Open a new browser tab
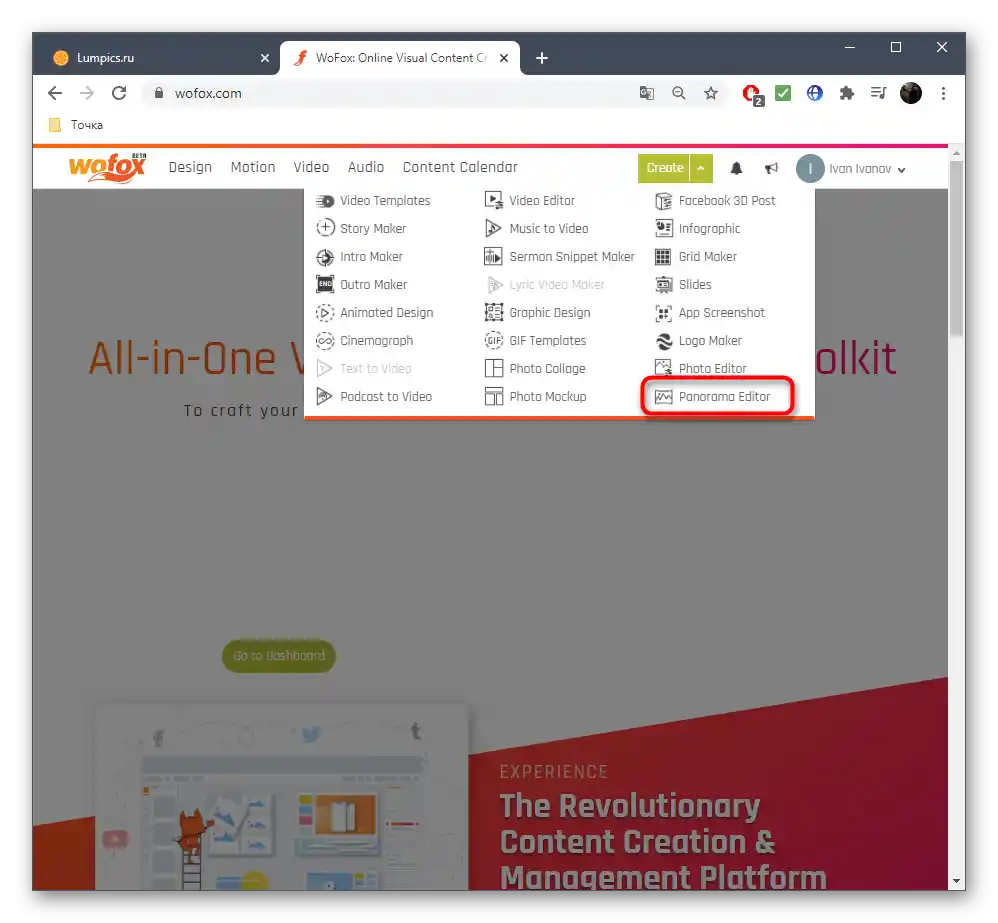 [x=542, y=58]
